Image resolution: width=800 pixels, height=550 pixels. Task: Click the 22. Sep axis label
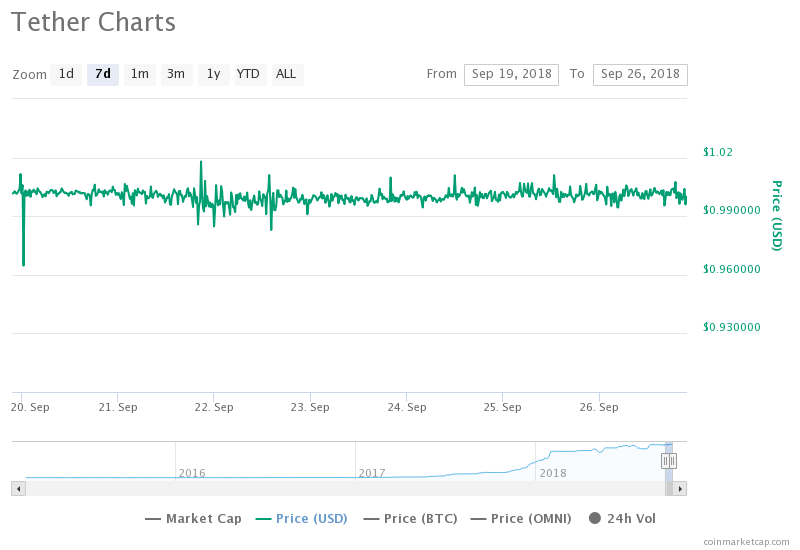(x=214, y=407)
